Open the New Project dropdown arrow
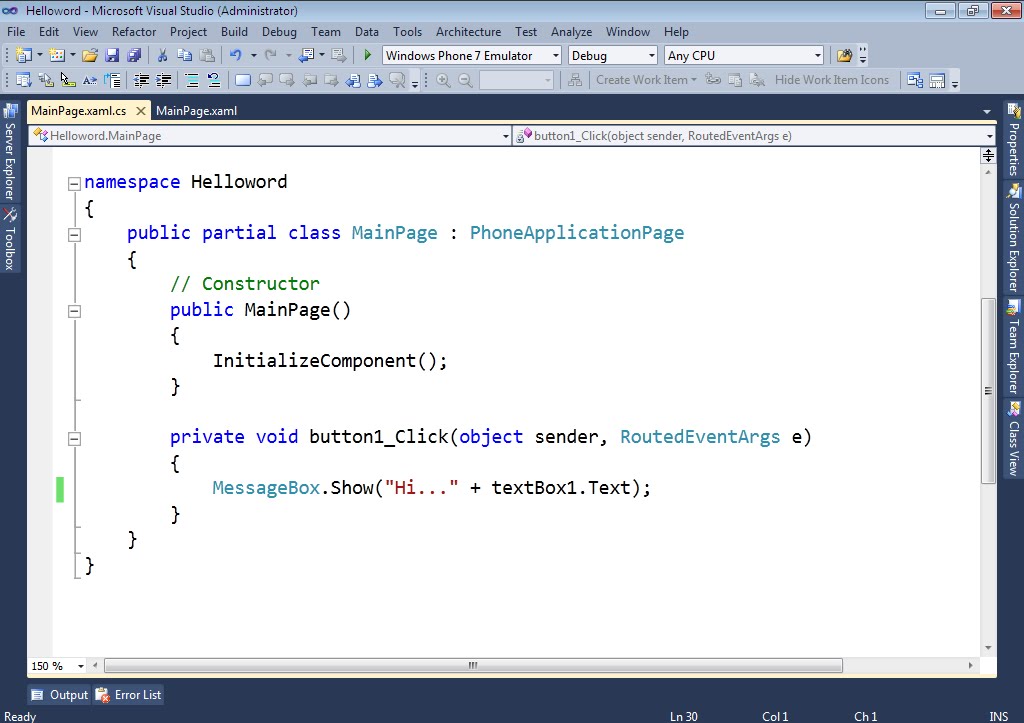1024x723 pixels. click(x=40, y=56)
